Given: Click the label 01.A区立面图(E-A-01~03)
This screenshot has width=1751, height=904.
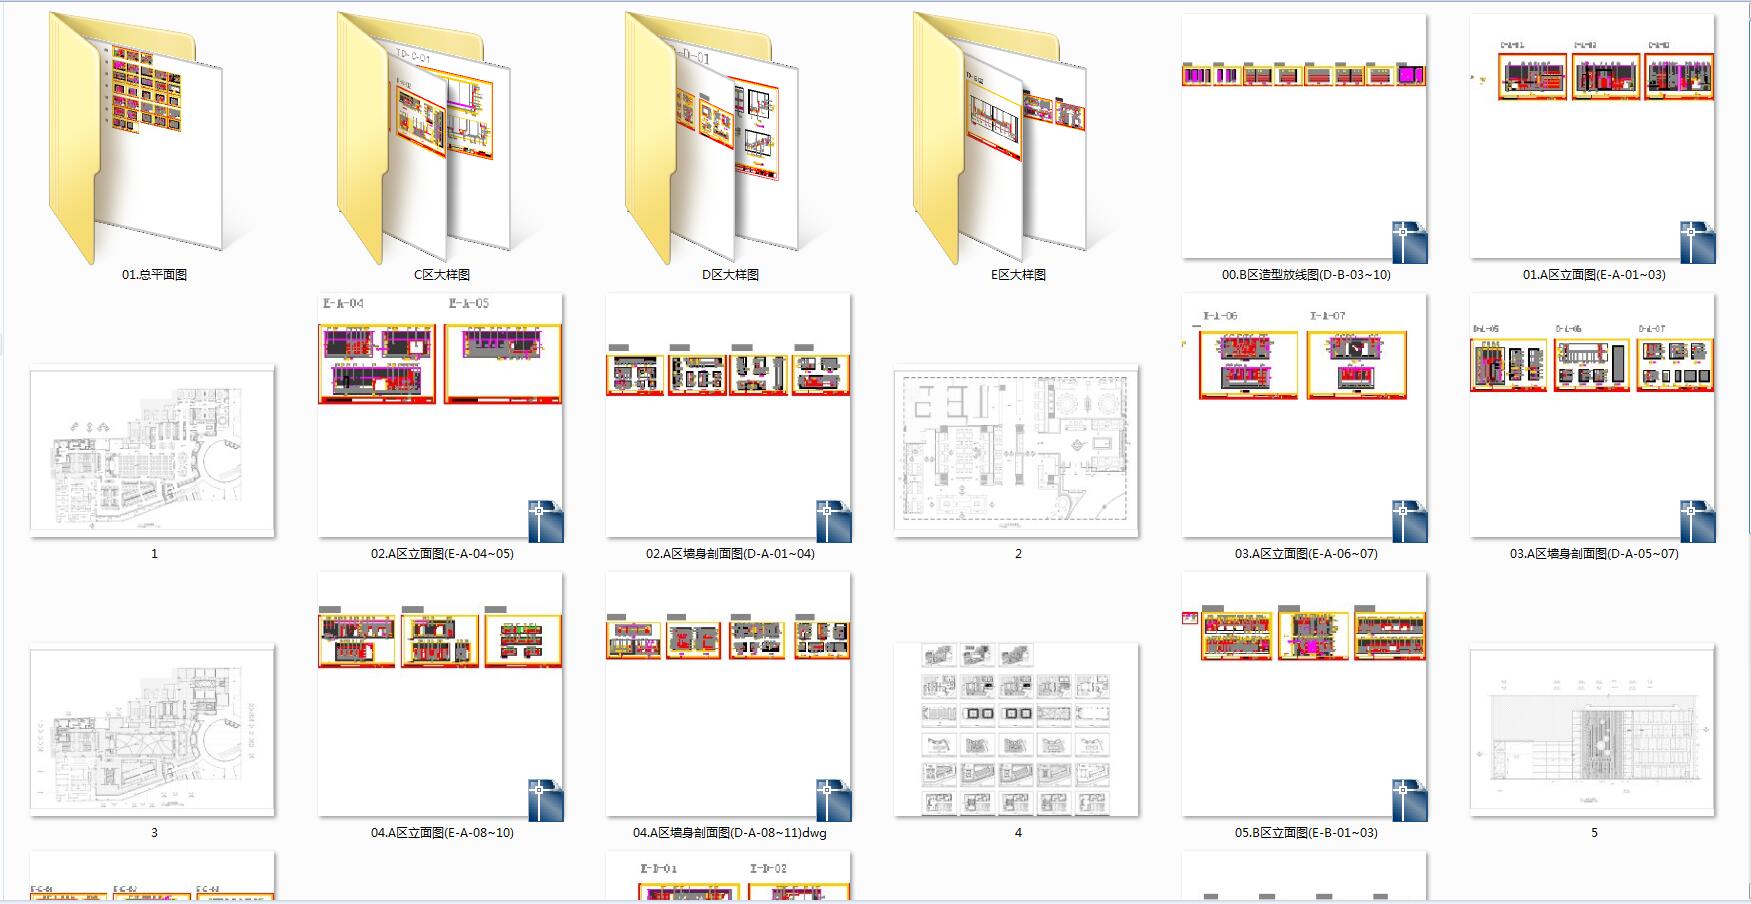Looking at the screenshot, I should coord(1594,274).
